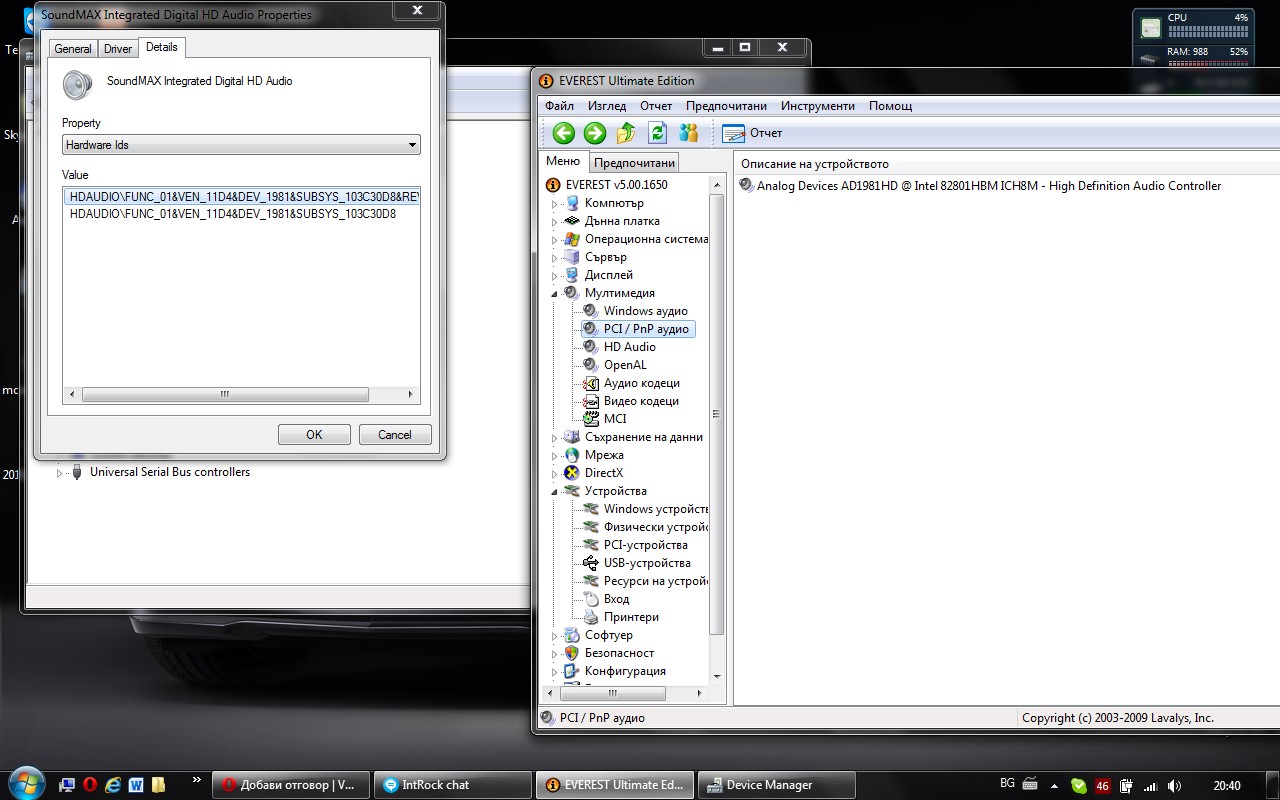Launch Internet Explorer from the quick launch bar

click(113, 785)
